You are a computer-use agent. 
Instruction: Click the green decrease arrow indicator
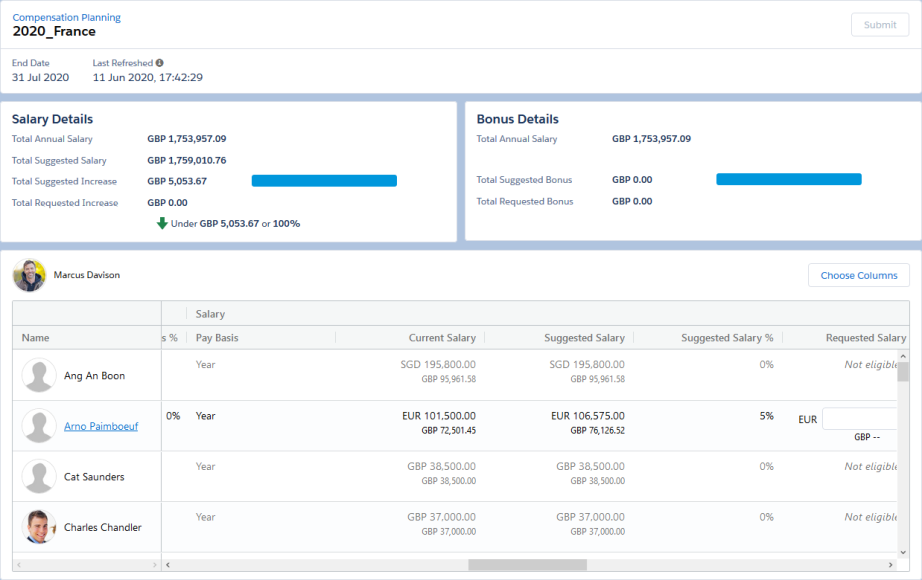point(163,223)
